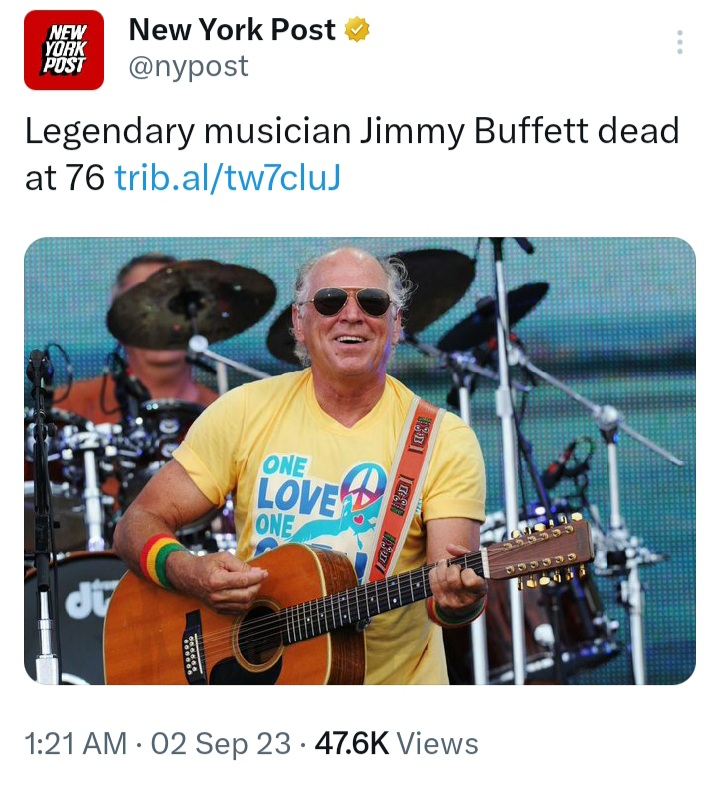
Task: Click the peace sign on yellow shirt
Action: point(364,486)
